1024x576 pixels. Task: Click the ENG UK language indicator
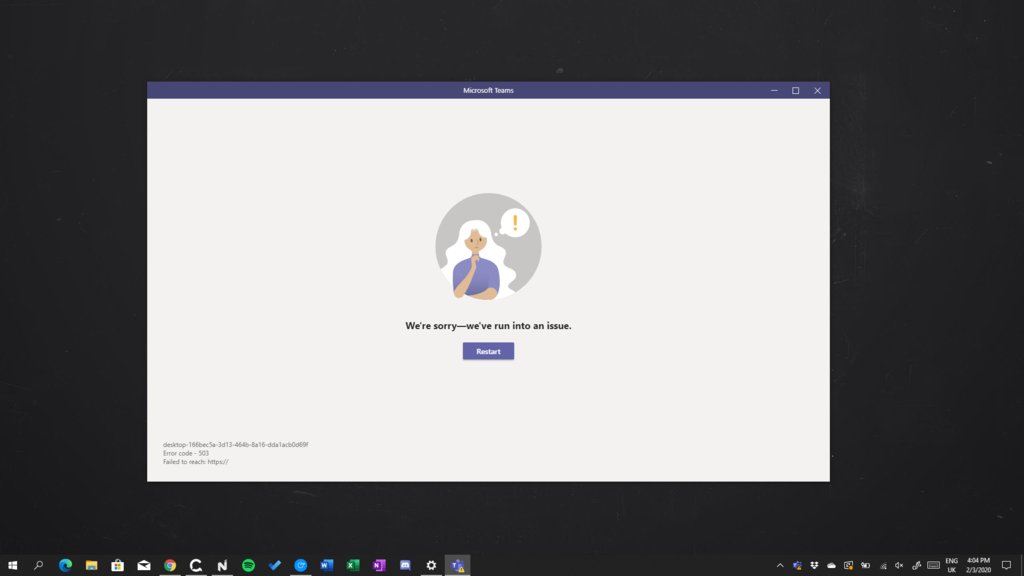(x=952, y=566)
